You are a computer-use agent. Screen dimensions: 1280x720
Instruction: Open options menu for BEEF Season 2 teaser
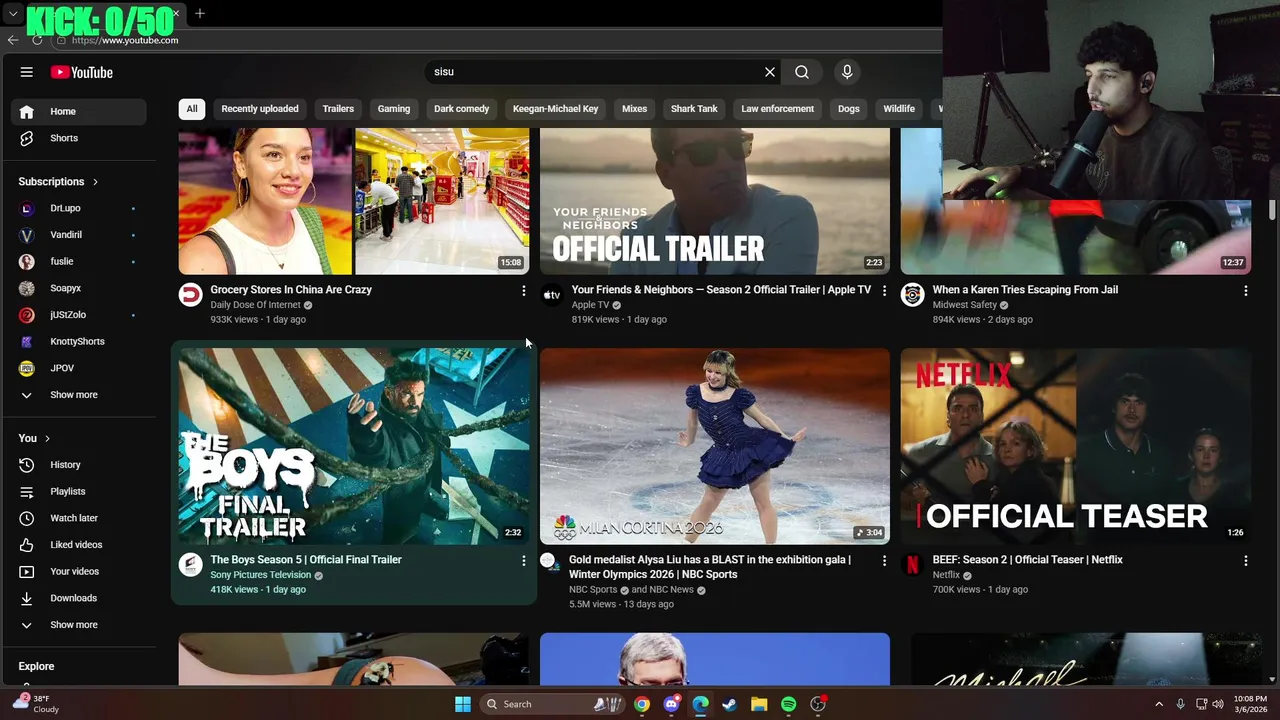point(1245,561)
